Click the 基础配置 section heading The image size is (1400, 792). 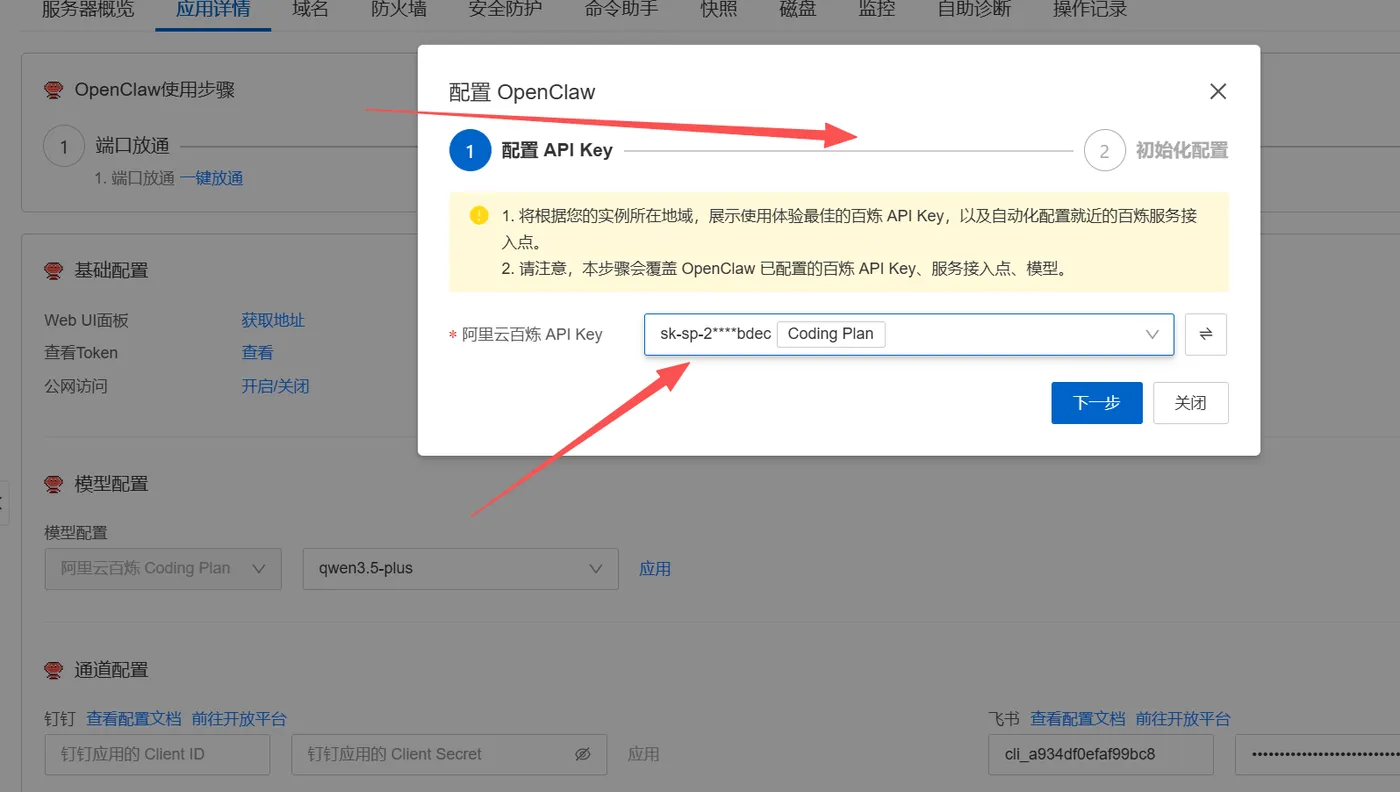pyautogui.click(x=111, y=270)
